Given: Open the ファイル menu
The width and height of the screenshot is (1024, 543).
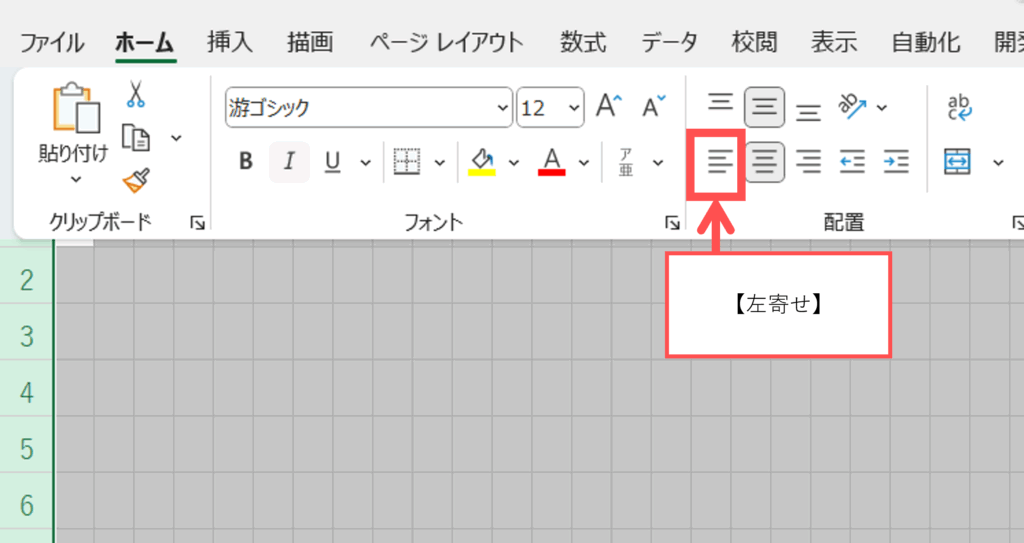Looking at the screenshot, I should pos(52,43).
